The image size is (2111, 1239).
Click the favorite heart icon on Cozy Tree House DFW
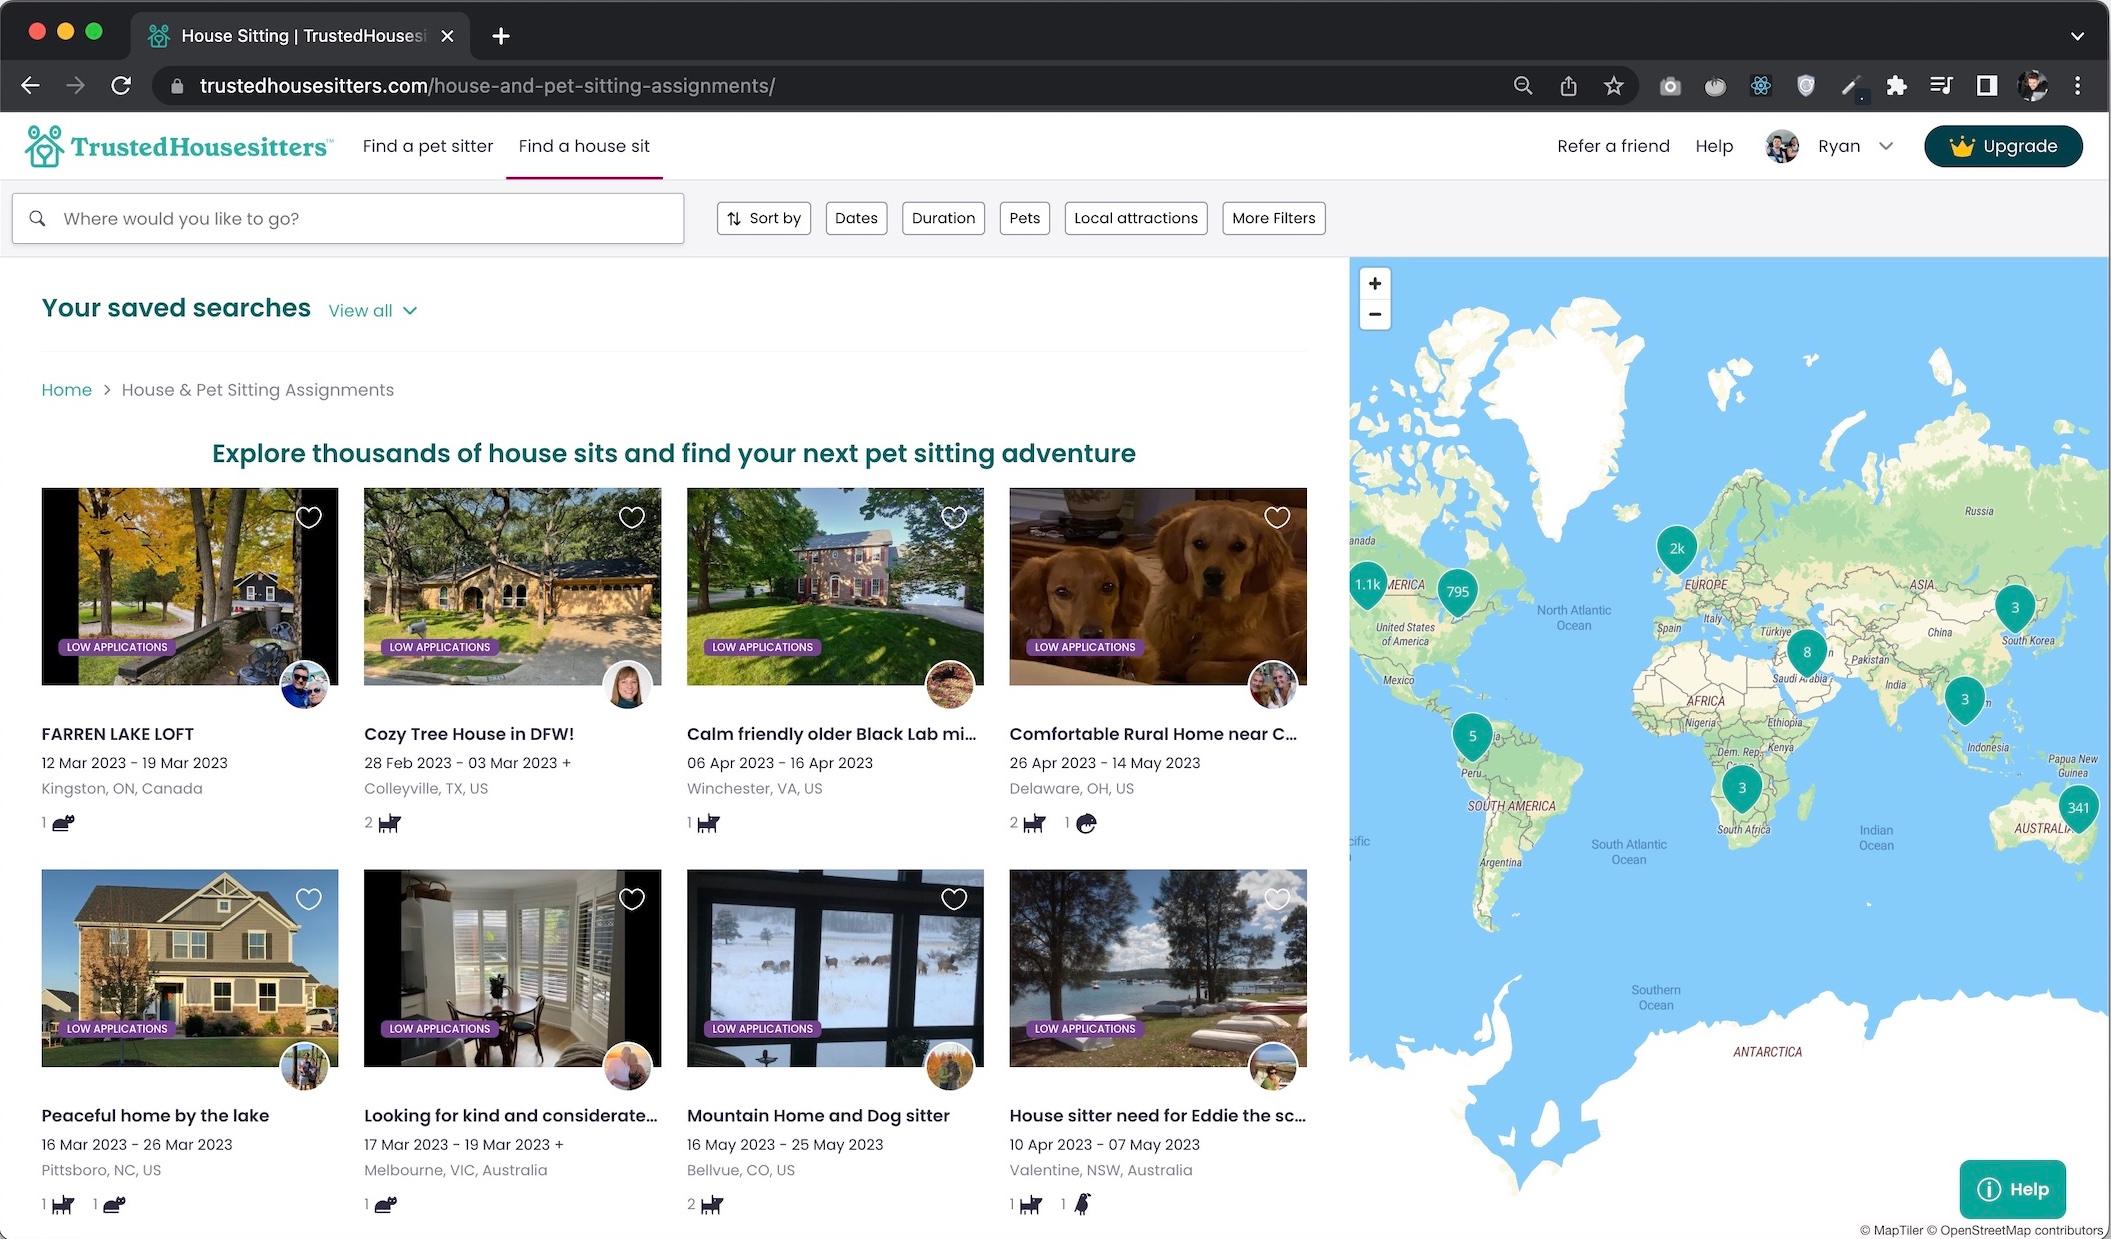(x=631, y=516)
